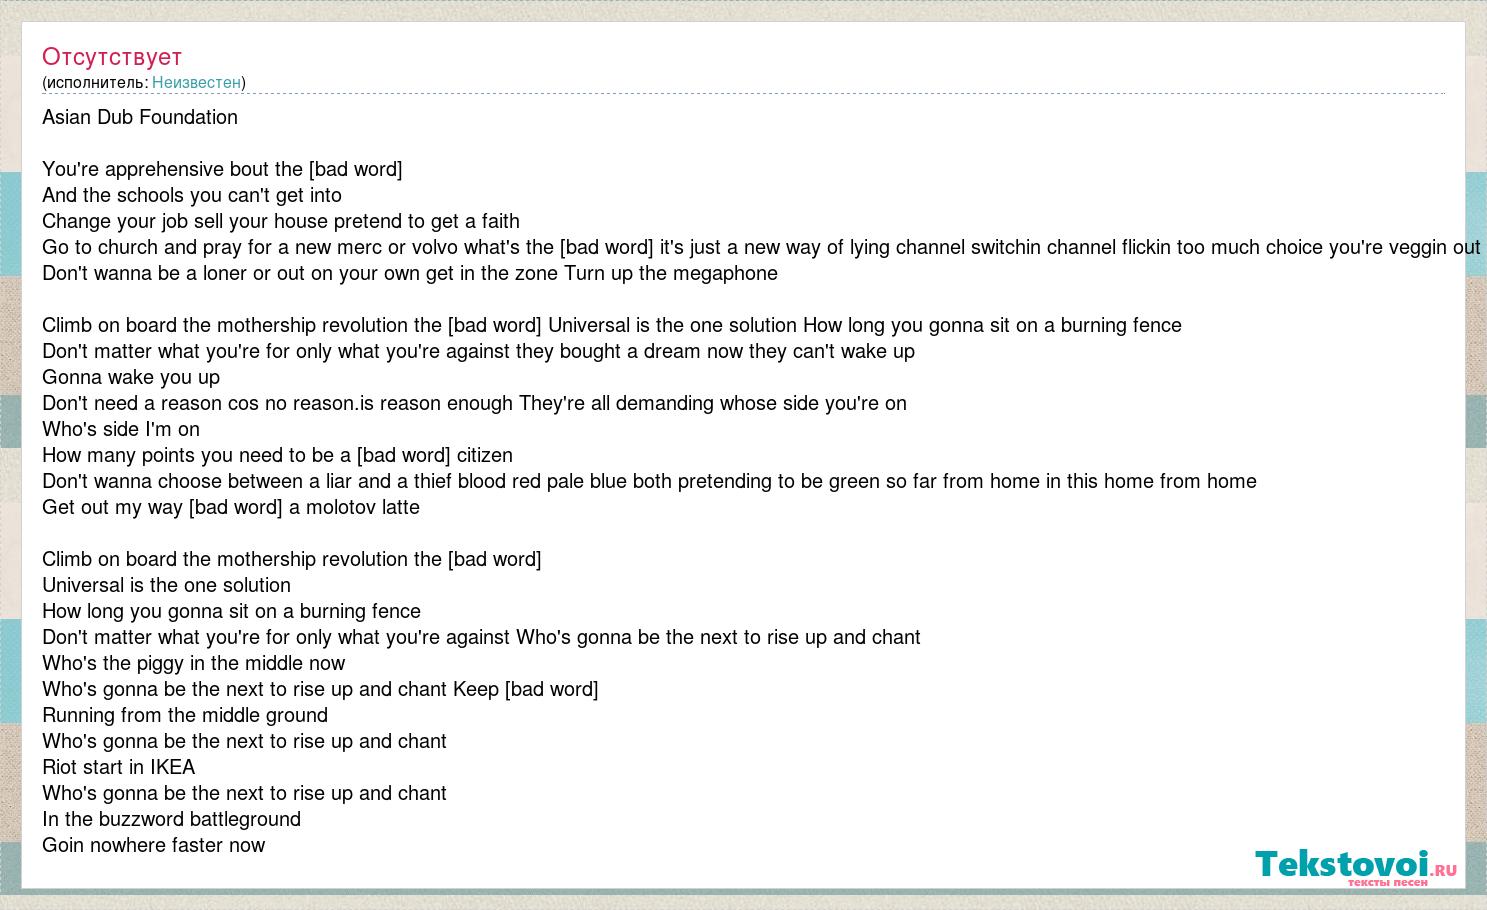Screen dimensions: 1487x910
Task: Click 'Get out my way' molotov latte line
Action: [x=231, y=507]
